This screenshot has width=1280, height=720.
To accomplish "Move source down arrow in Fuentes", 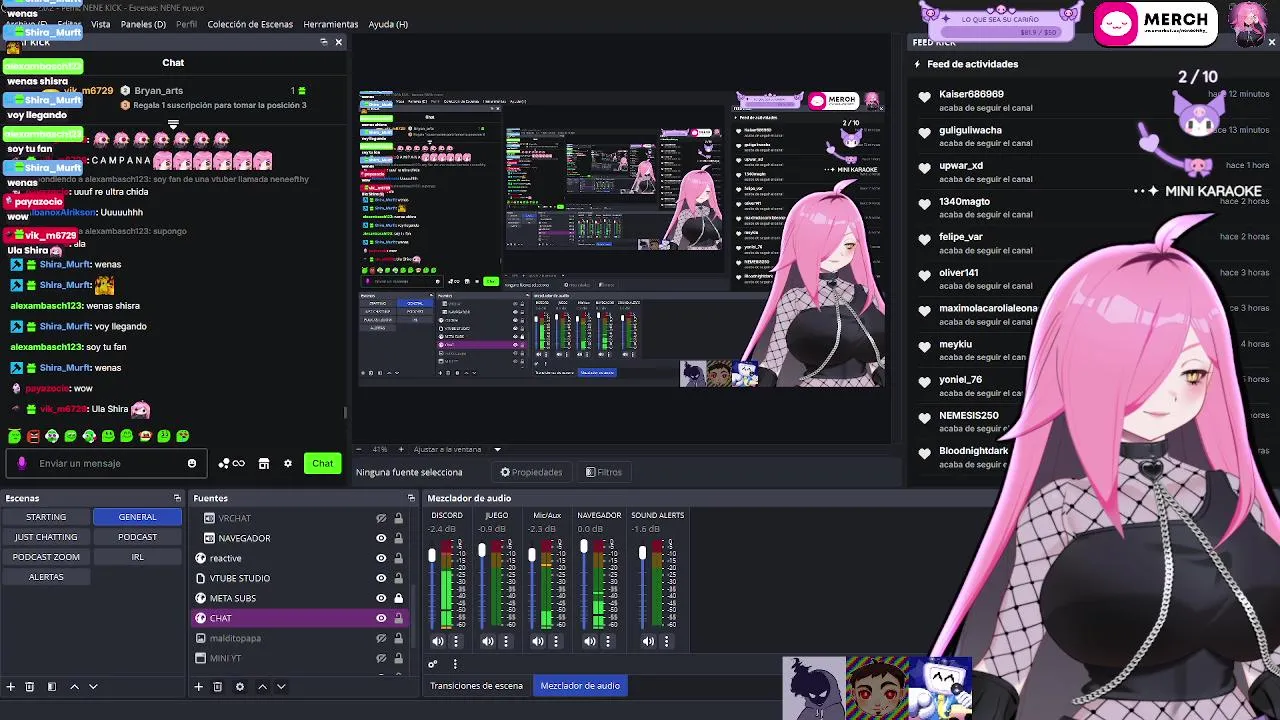I will point(281,687).
